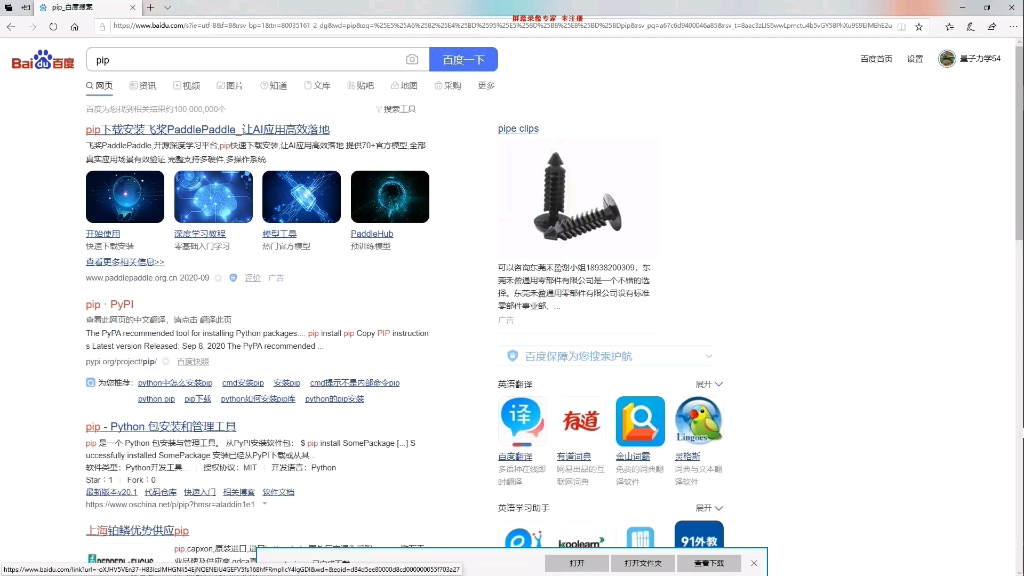Viewport: 1024px width, 576px height.
Task: Open reading view icon in the address bar
Action: (x=901, y=27)
